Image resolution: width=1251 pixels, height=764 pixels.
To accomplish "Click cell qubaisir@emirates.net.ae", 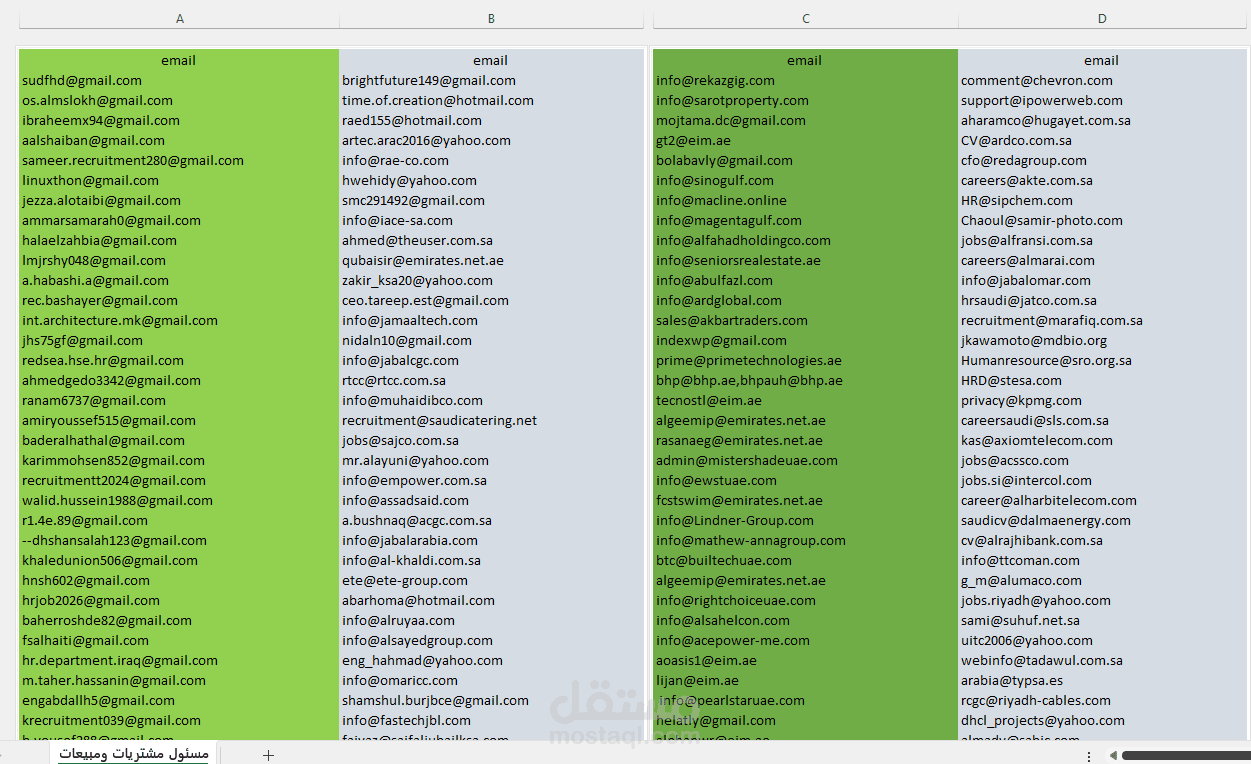I will pyautogui.click(x=491, y=260).
